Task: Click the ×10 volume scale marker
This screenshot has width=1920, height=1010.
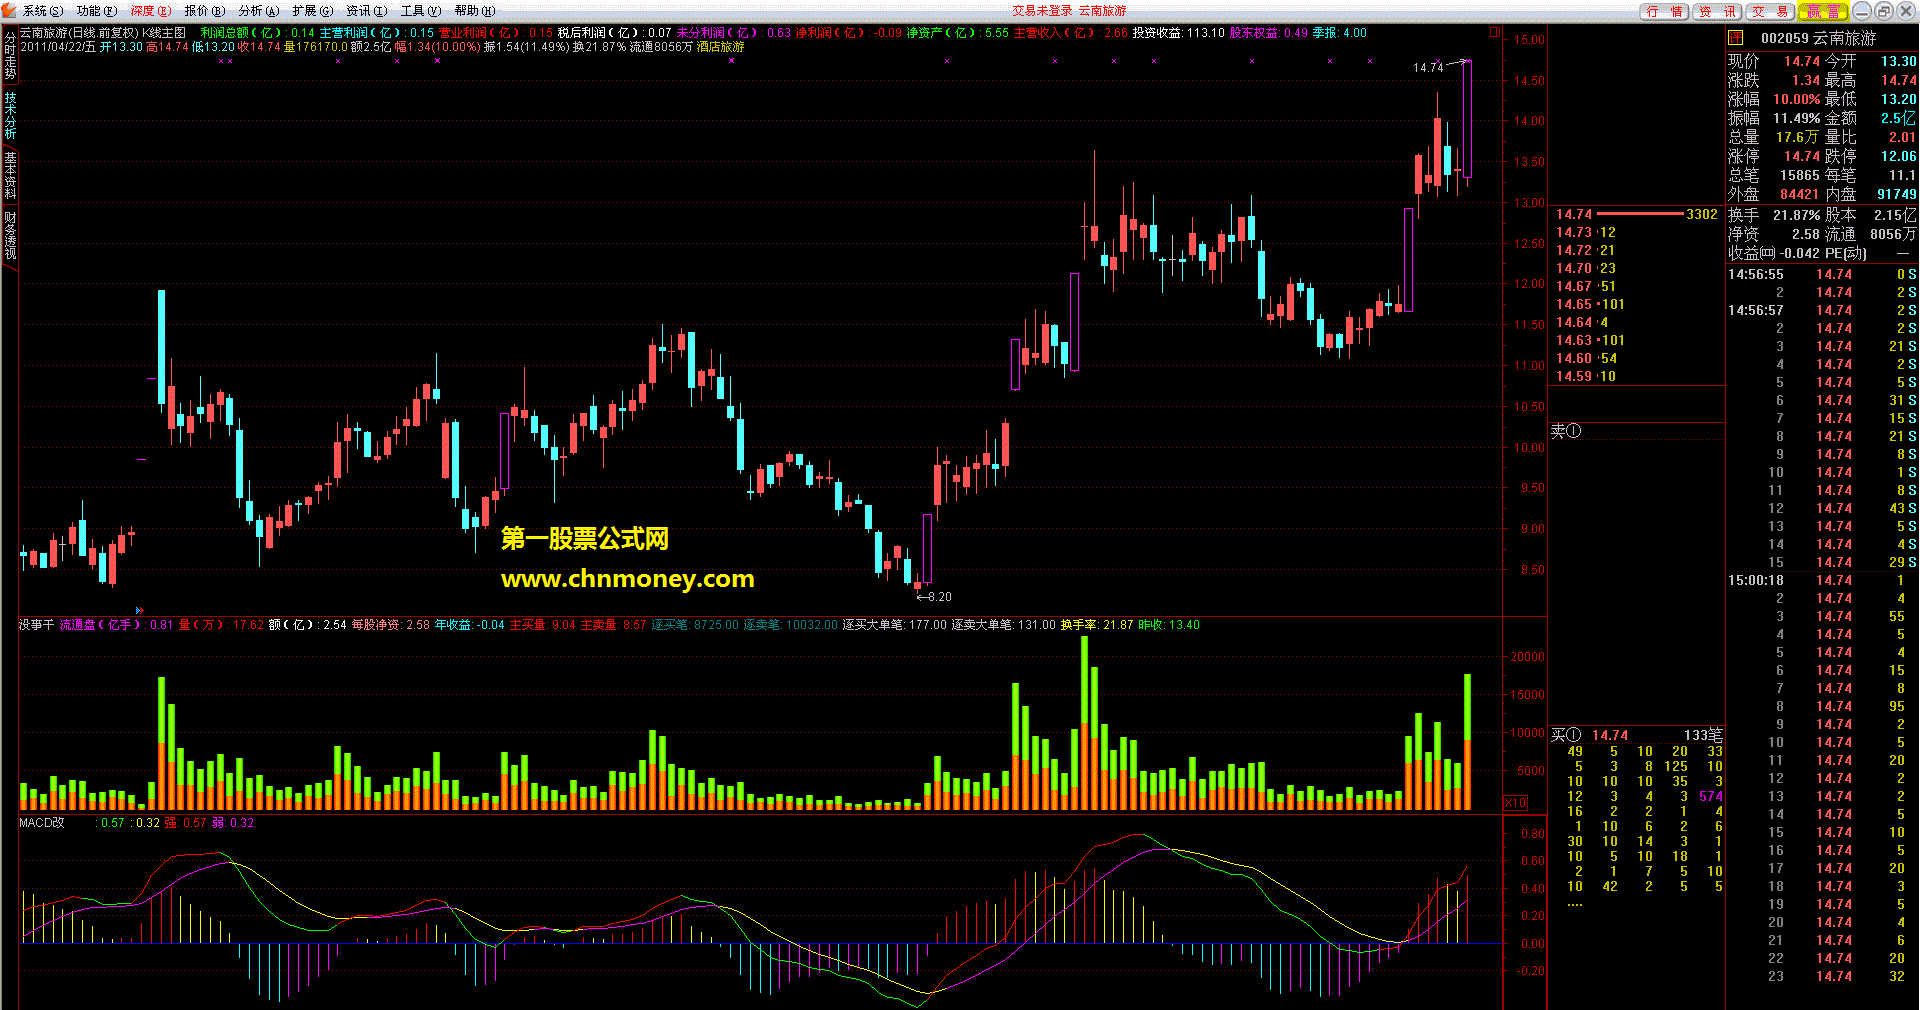Action: pos(1516,802)
